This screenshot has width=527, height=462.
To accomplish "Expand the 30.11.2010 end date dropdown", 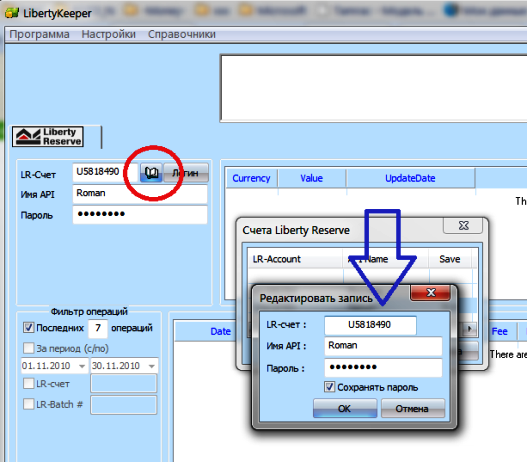I will pos(152,366).
